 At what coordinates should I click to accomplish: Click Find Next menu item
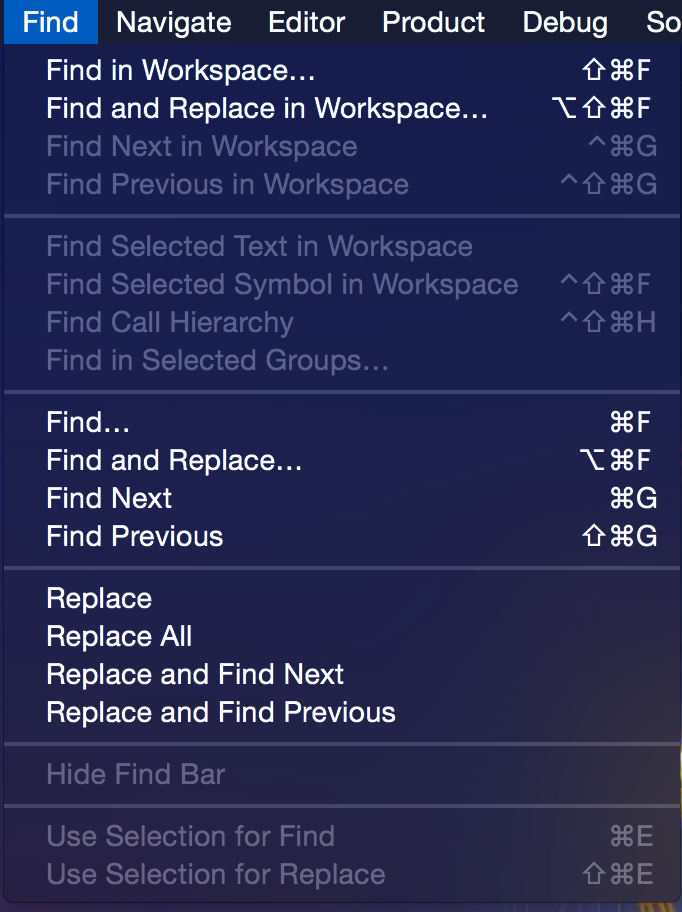click(109, 498)
